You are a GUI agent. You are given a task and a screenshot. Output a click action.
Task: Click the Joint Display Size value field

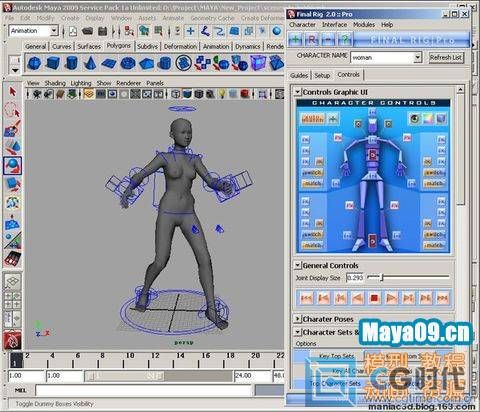coord(355,277)
